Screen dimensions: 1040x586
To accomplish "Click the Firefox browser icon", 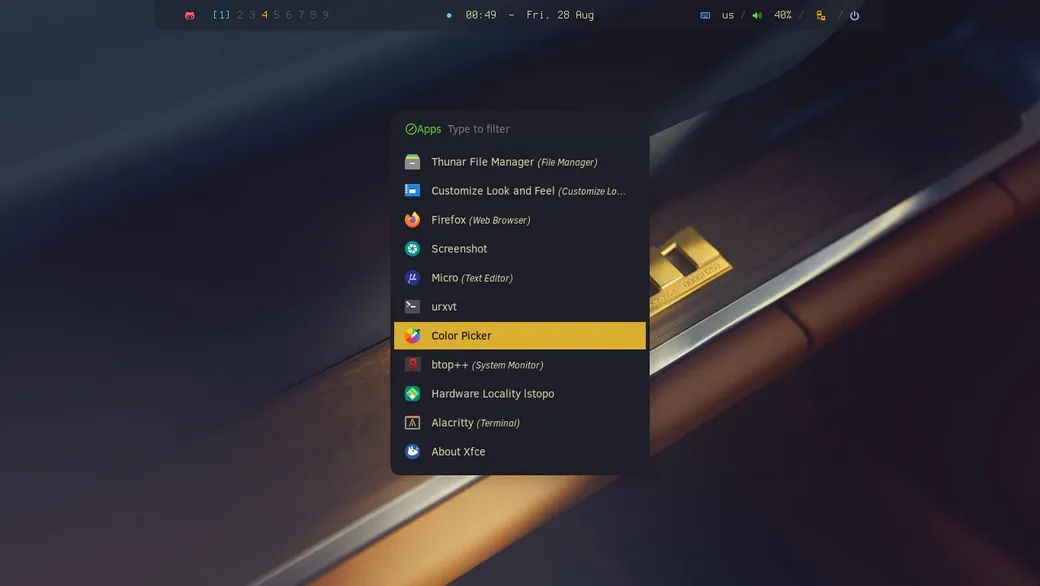I will [x=413, y=219].
